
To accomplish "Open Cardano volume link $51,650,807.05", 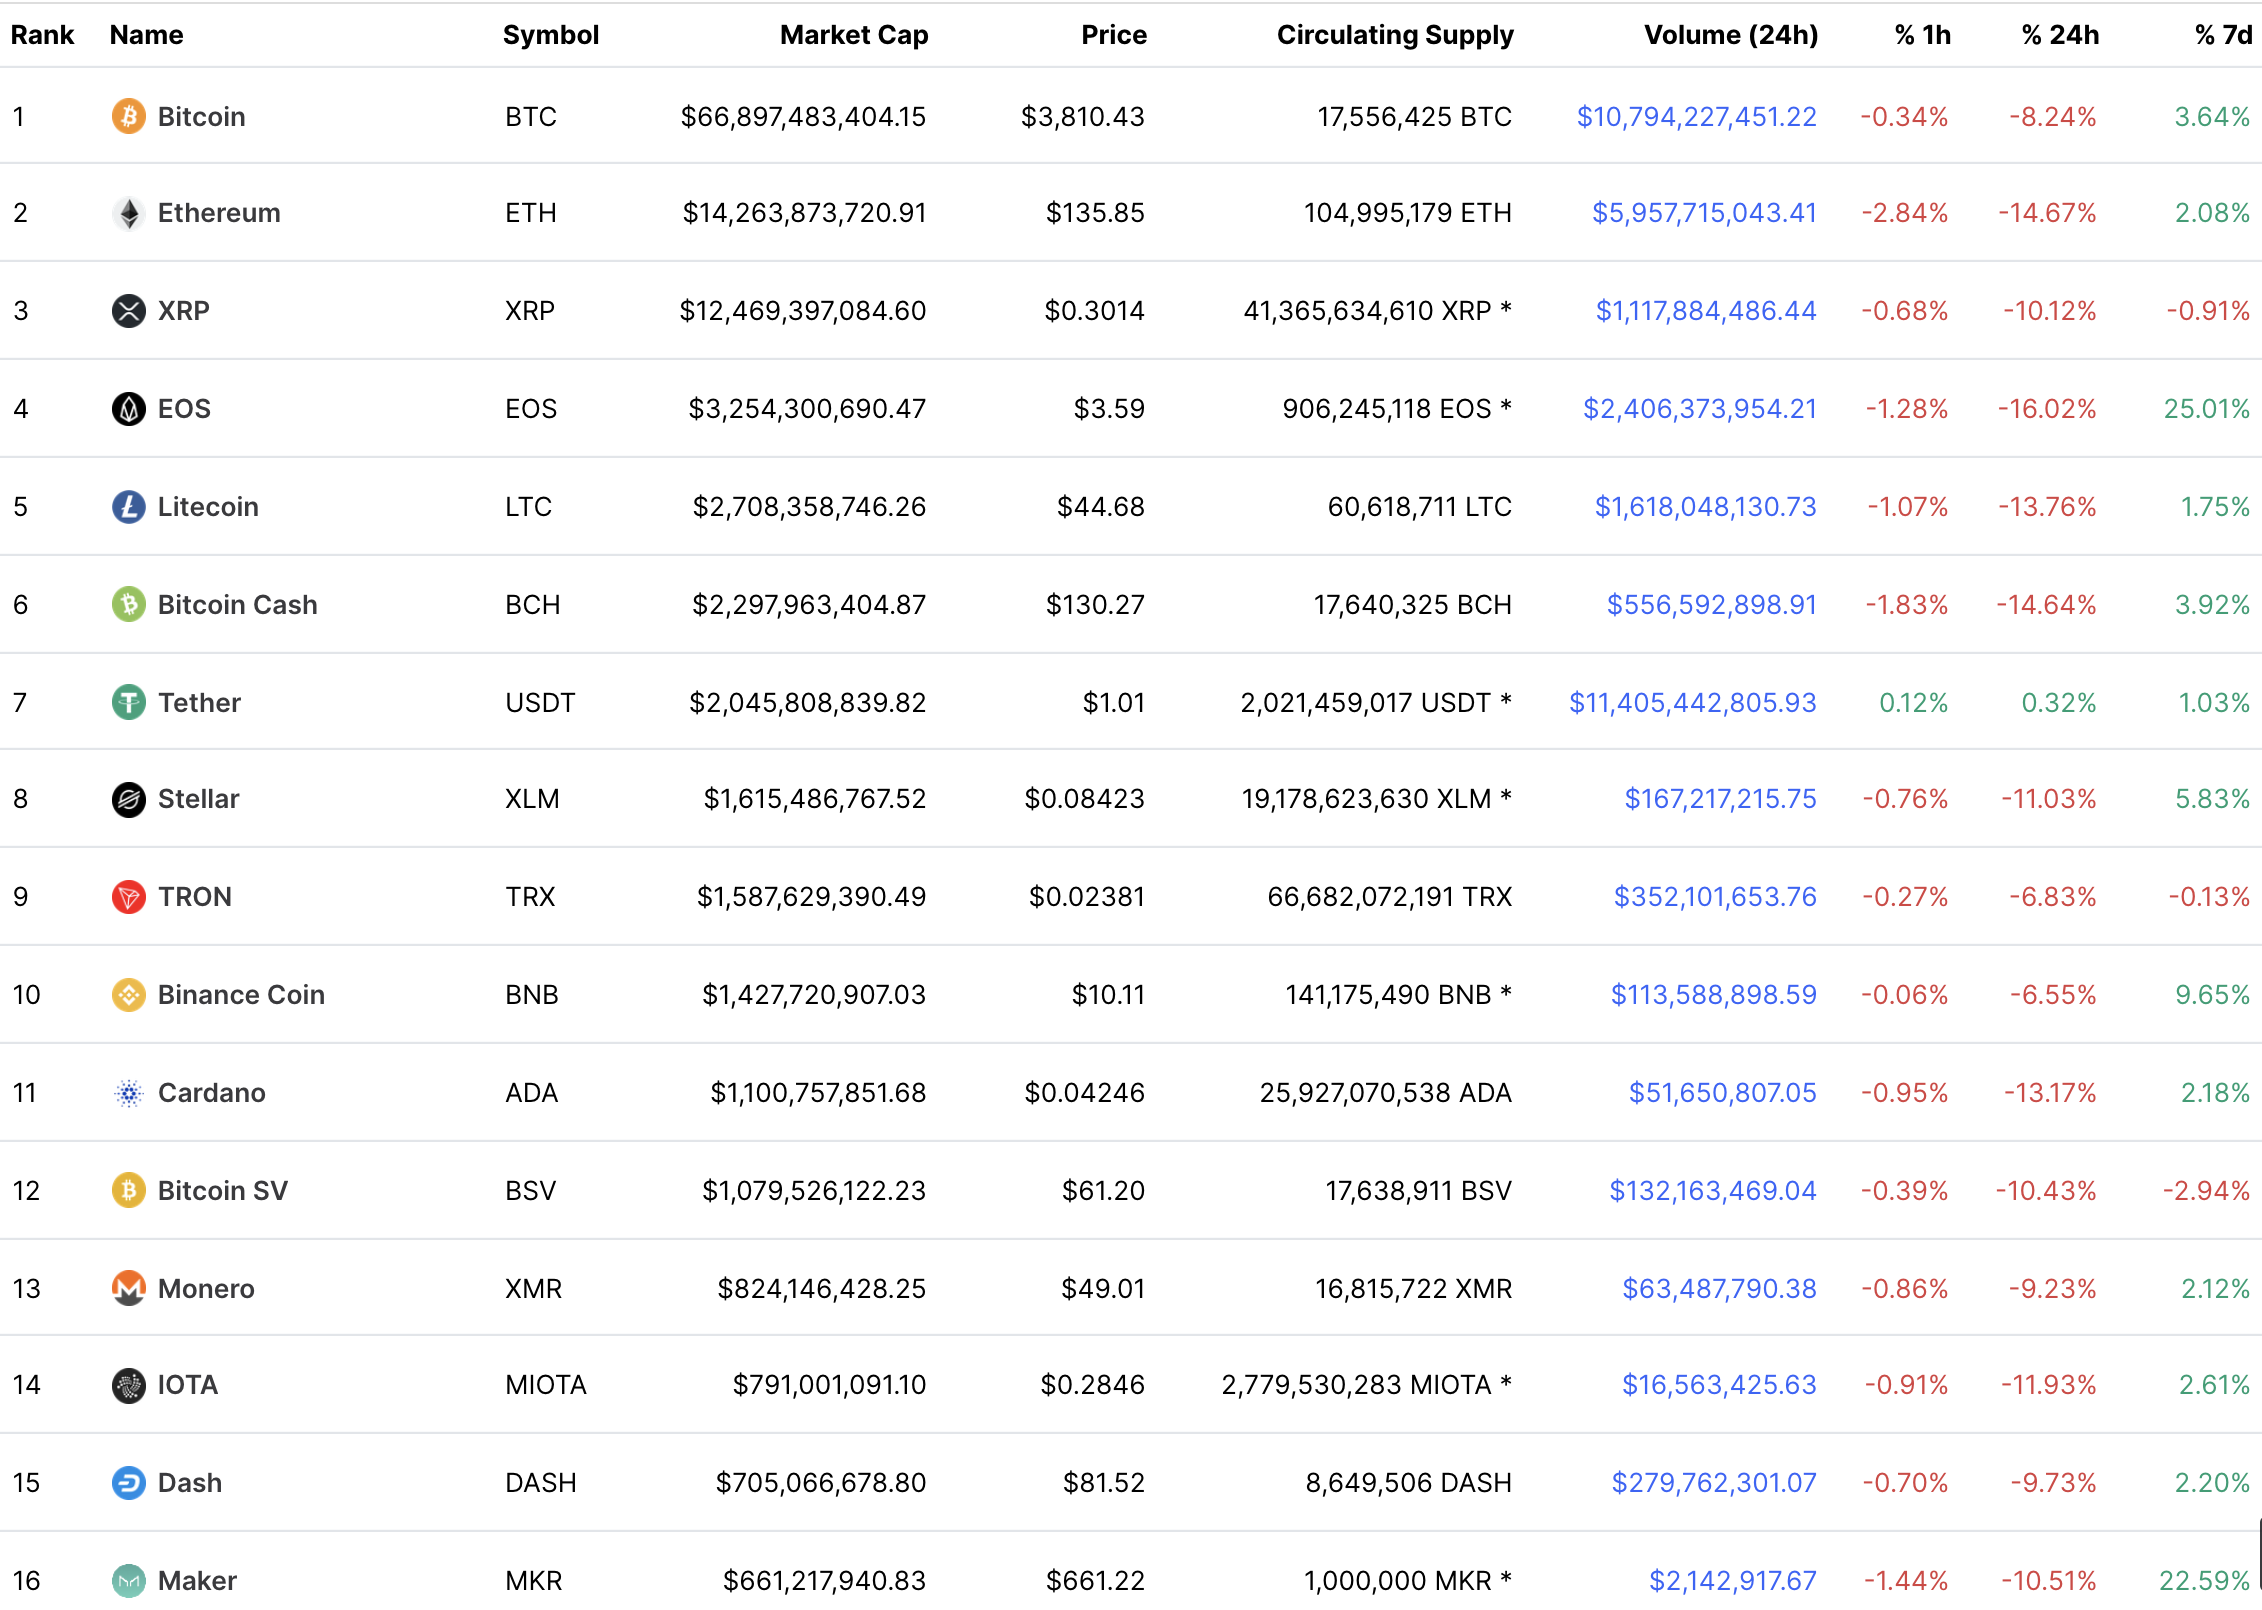I will point(1722,1093).
